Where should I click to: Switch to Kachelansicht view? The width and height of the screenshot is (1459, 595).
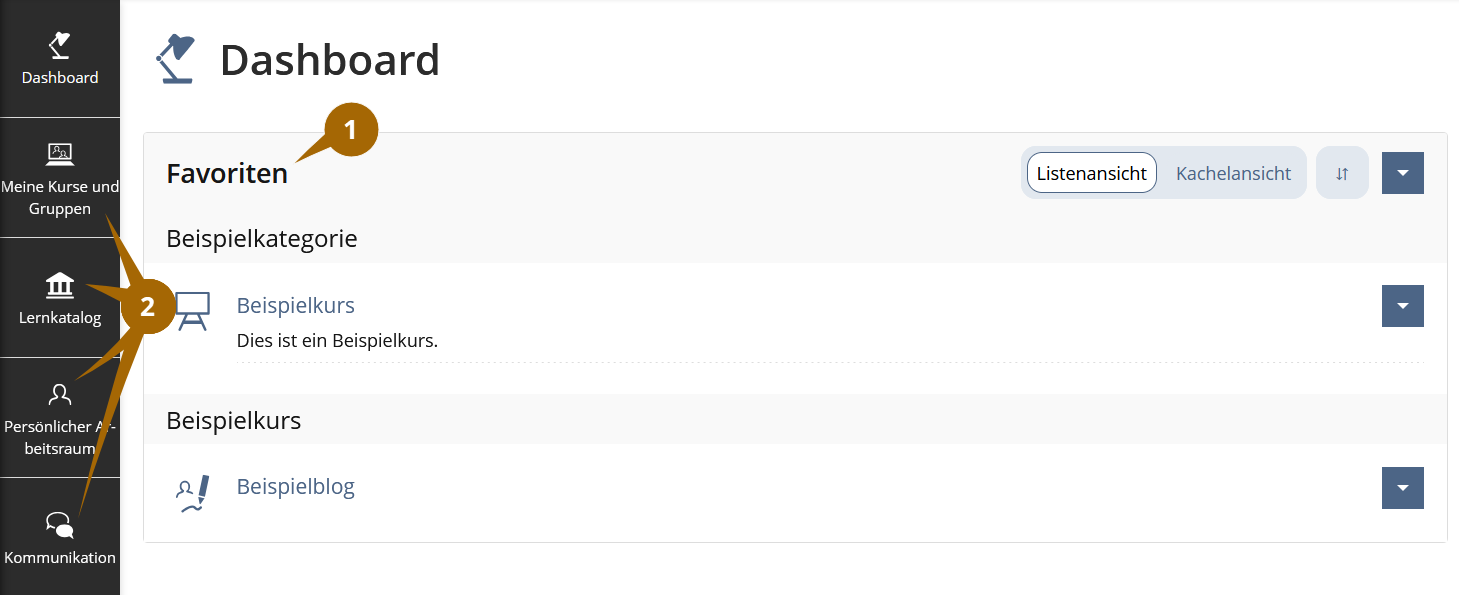1233,173
